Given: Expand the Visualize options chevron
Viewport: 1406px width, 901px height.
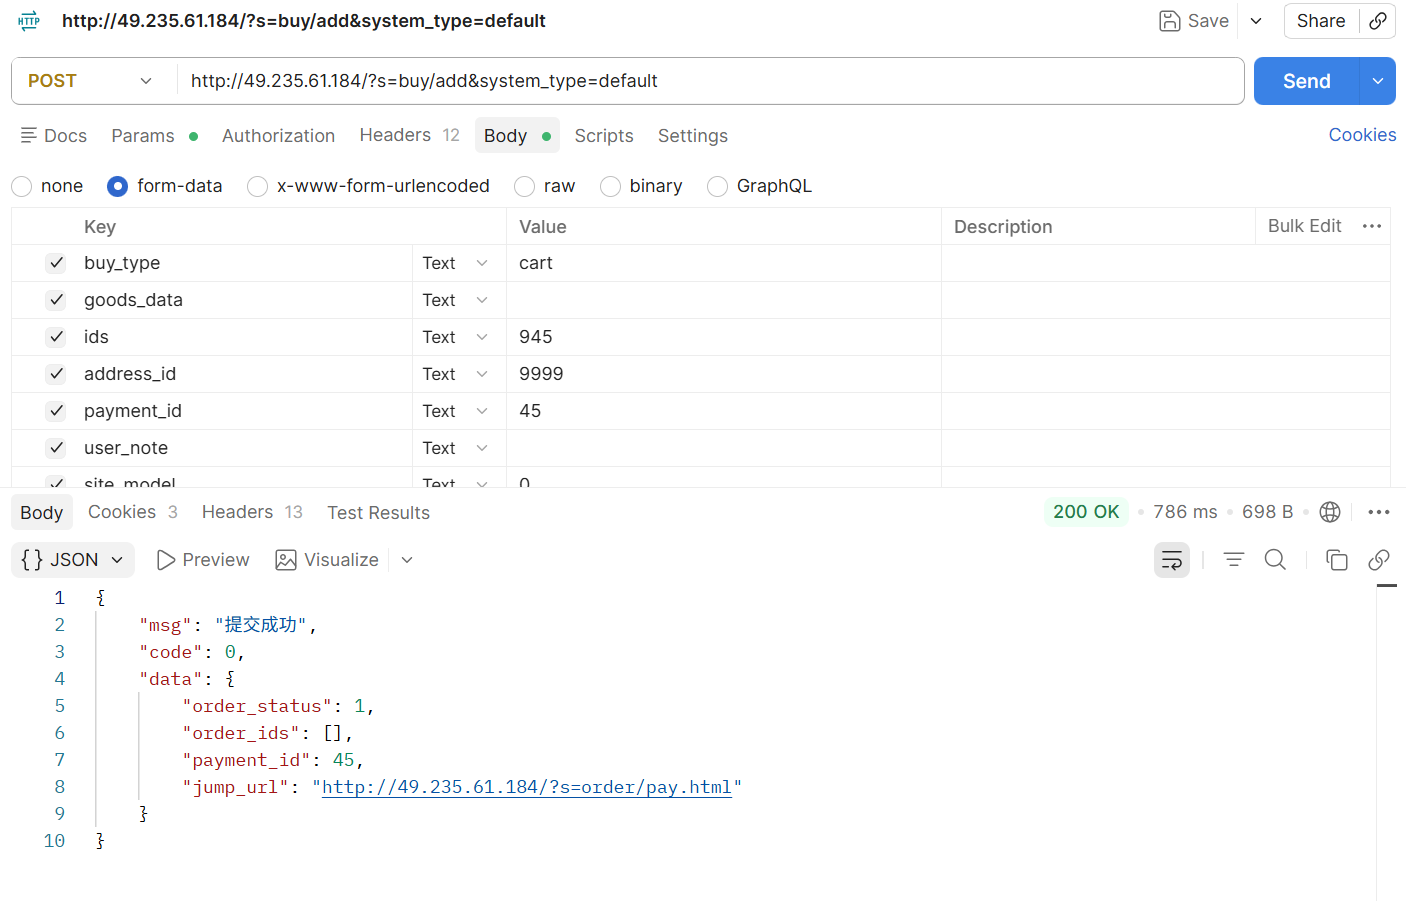Looking at the screenshot, I should [x=407, y=560].
